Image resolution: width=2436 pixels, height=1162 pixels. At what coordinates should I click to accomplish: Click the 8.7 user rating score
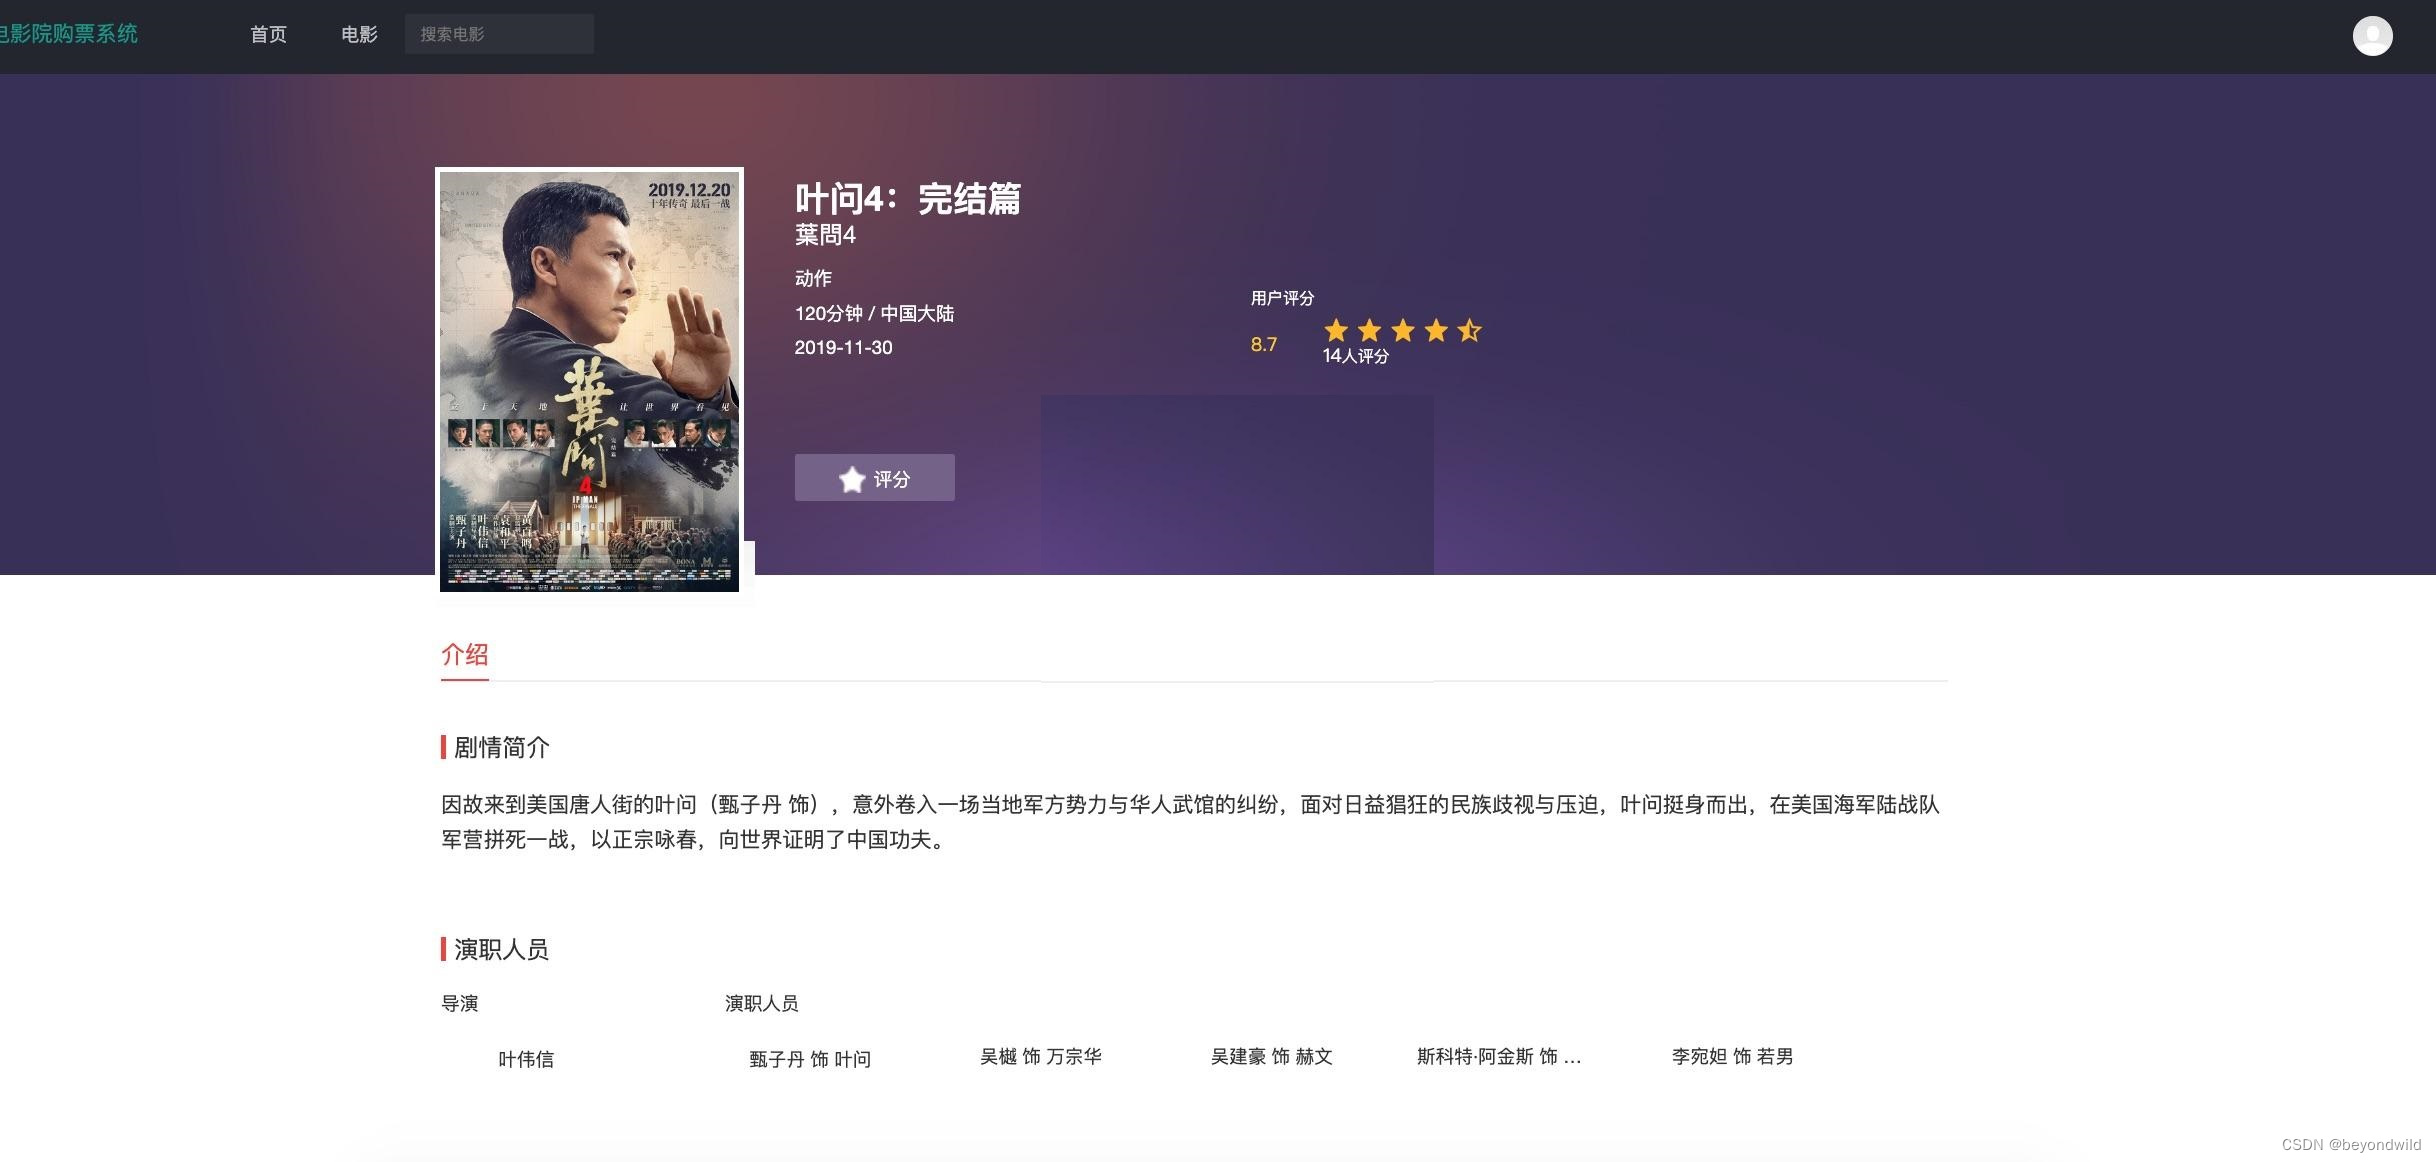click(1262, 344)
